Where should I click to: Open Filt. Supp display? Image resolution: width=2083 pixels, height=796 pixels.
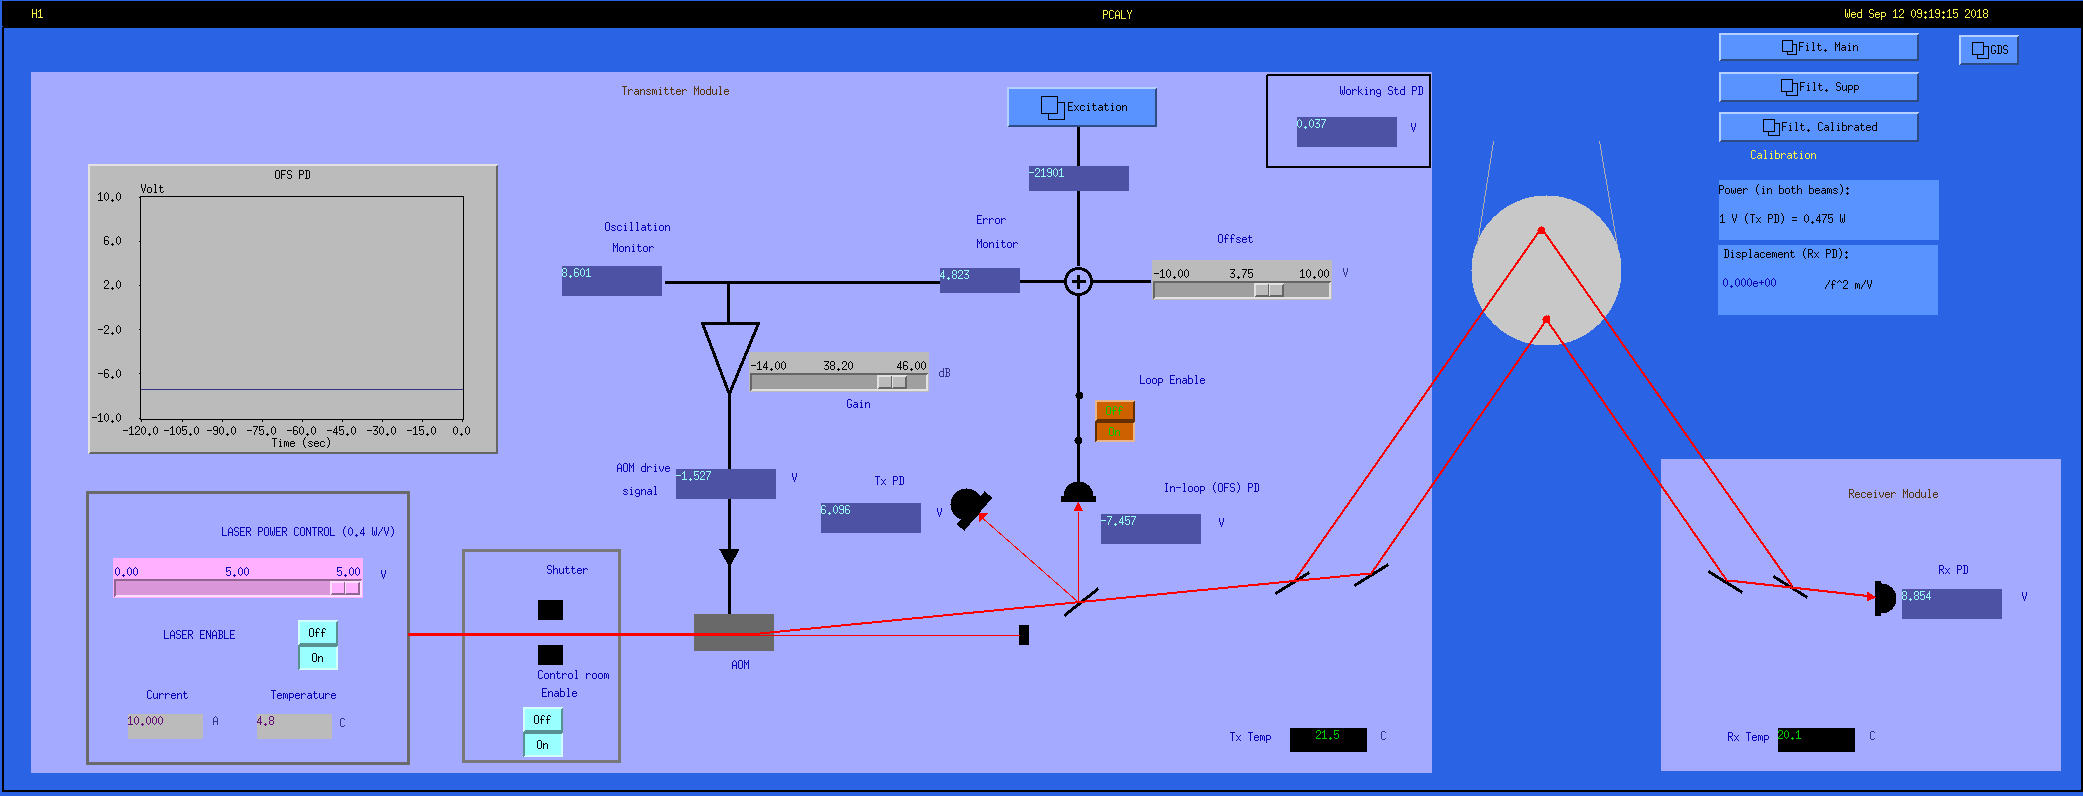tap(1818, 87)
